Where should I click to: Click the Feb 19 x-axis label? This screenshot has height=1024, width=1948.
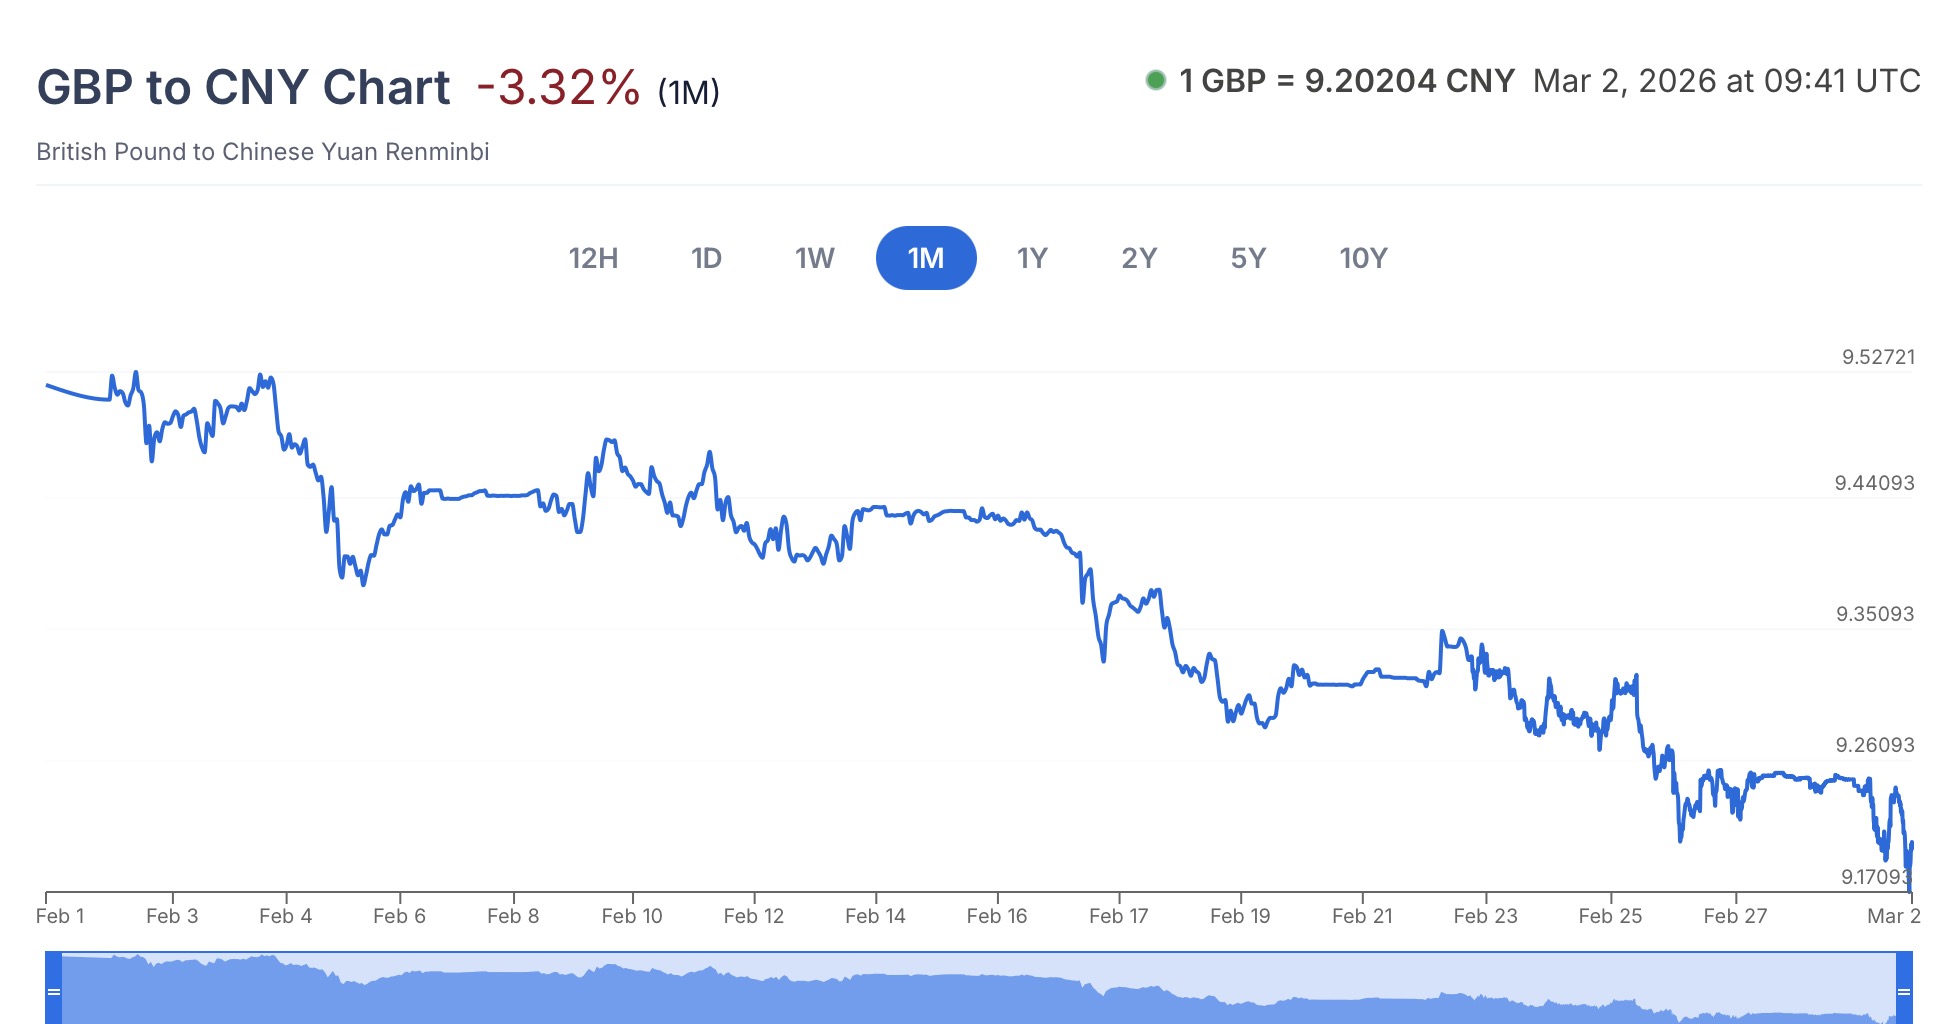1240,916
